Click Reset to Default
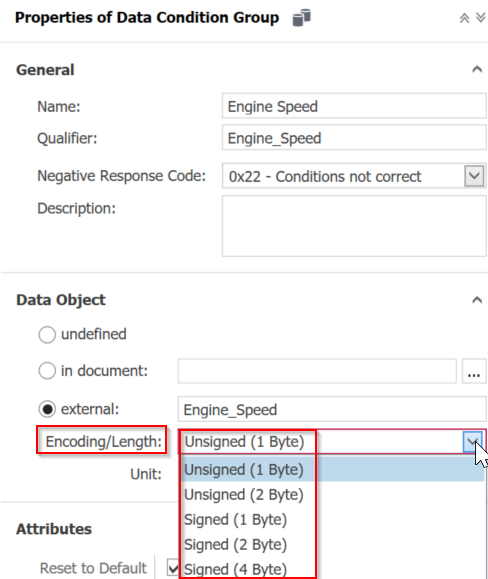The image size is (488, 579). click(x=93, y=568)
